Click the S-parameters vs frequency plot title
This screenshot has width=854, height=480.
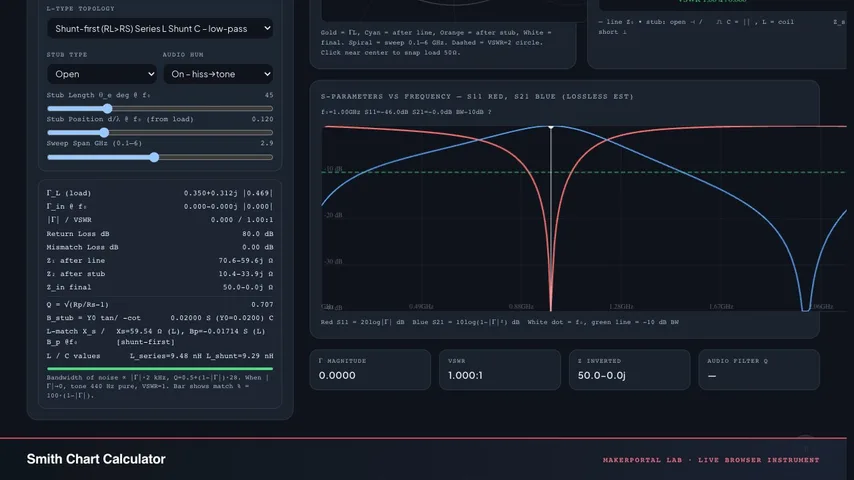tap(477, 96)
